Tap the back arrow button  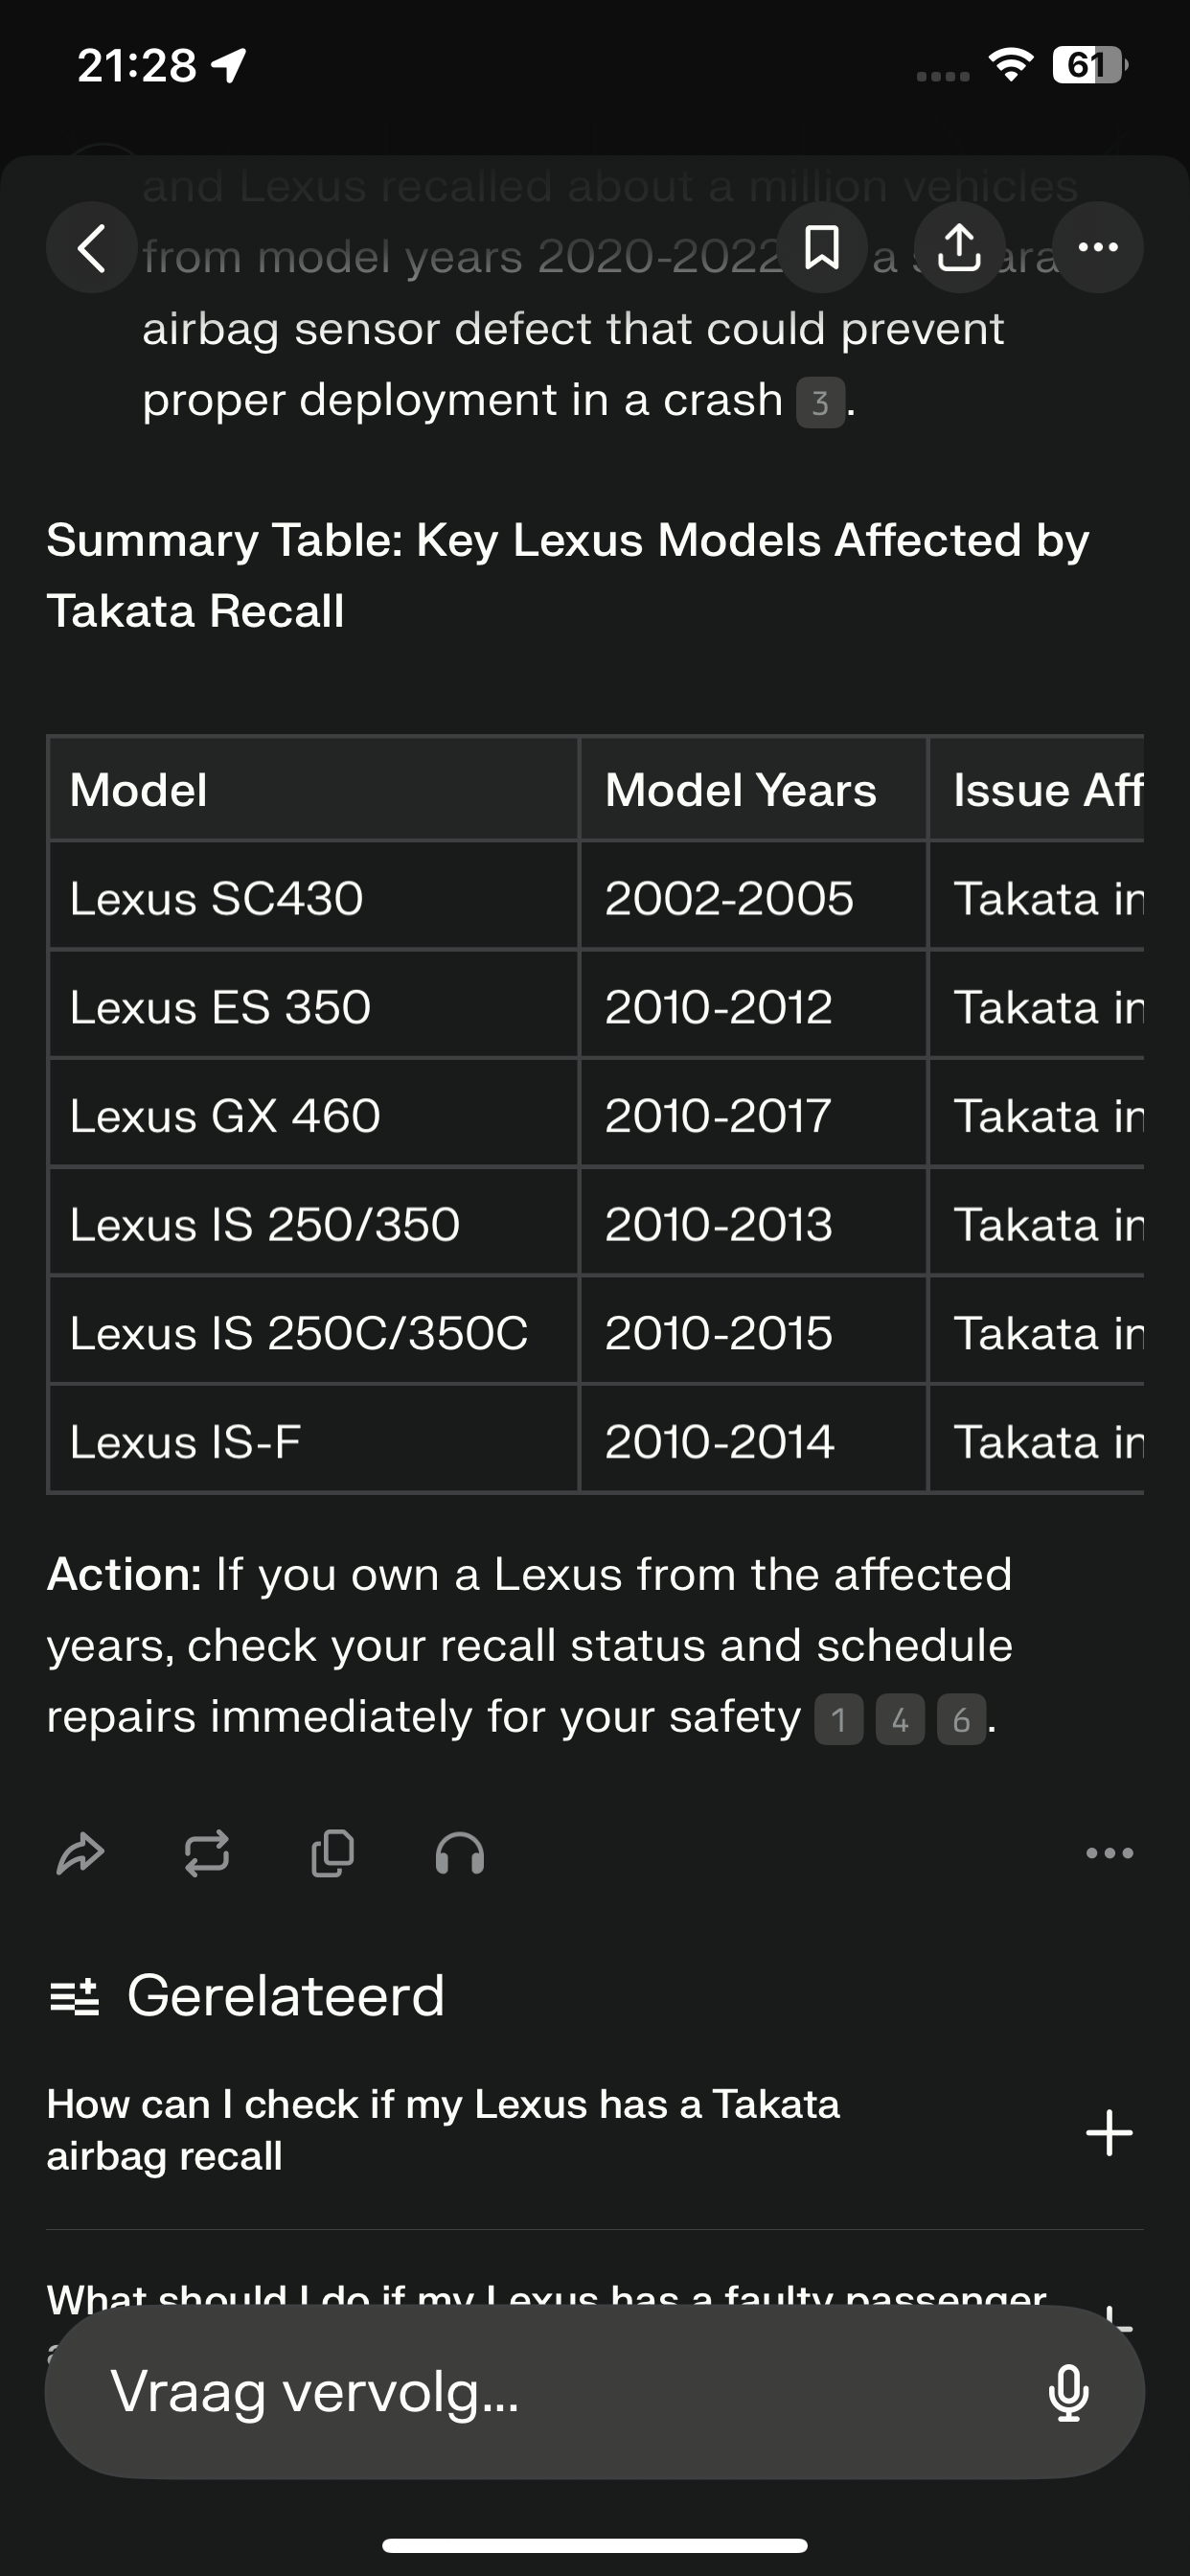coord(92,248)
